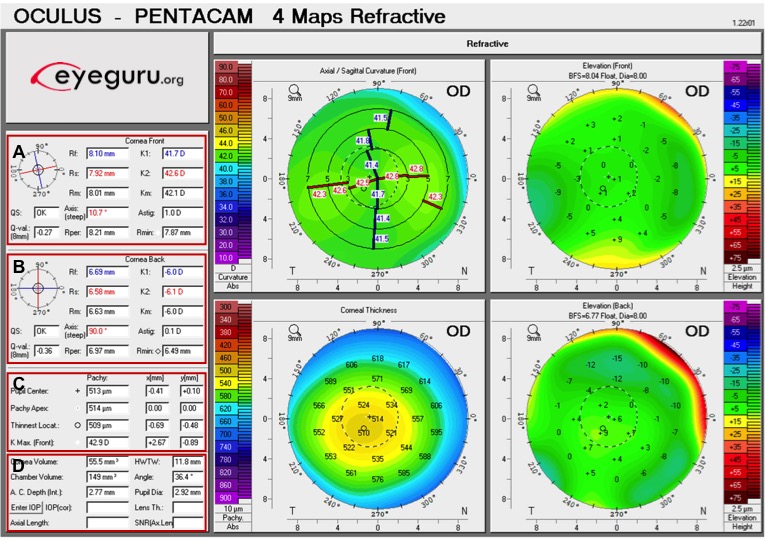Click 576 value on Corneal Thickness map
This screenshot has height=541, width=765.
377,480
